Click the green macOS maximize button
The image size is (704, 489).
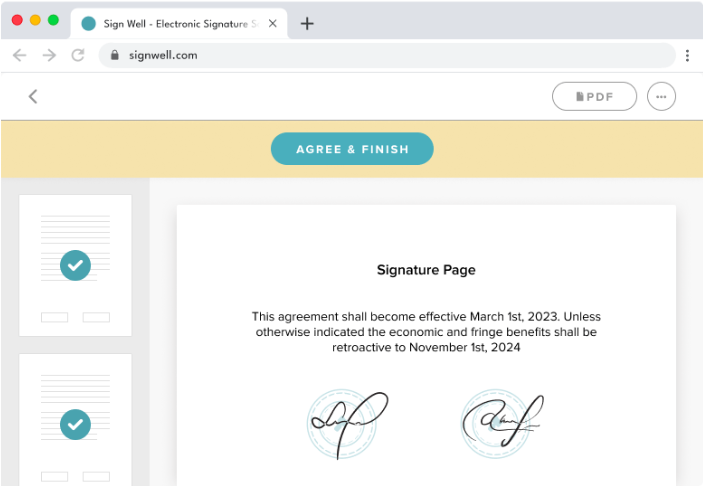click(x=53, y=20)
